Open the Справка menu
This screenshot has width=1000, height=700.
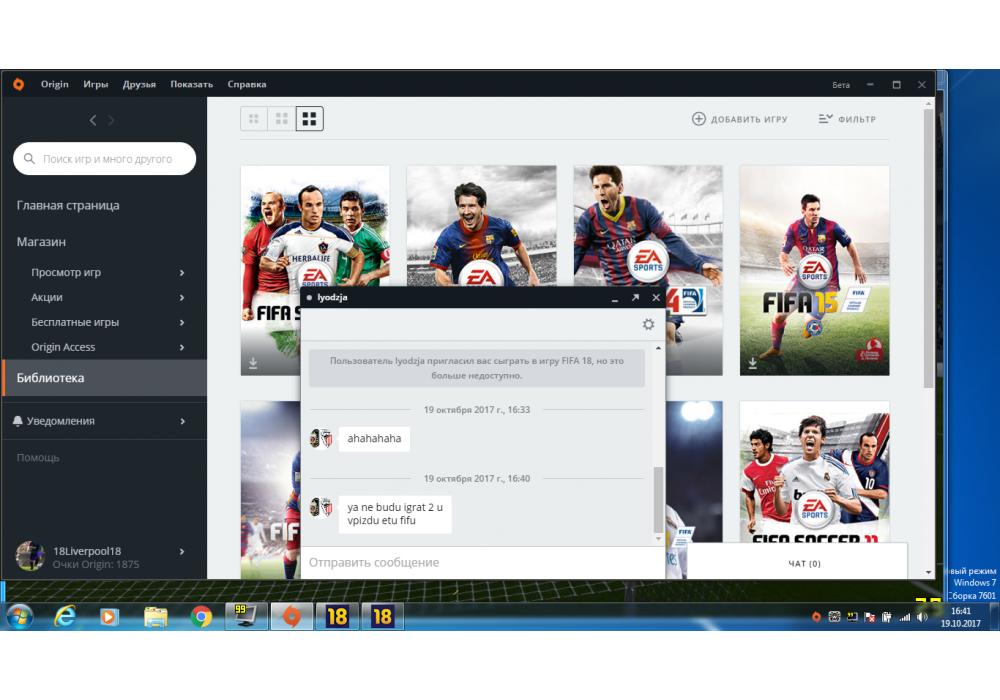tap(246, 84)
